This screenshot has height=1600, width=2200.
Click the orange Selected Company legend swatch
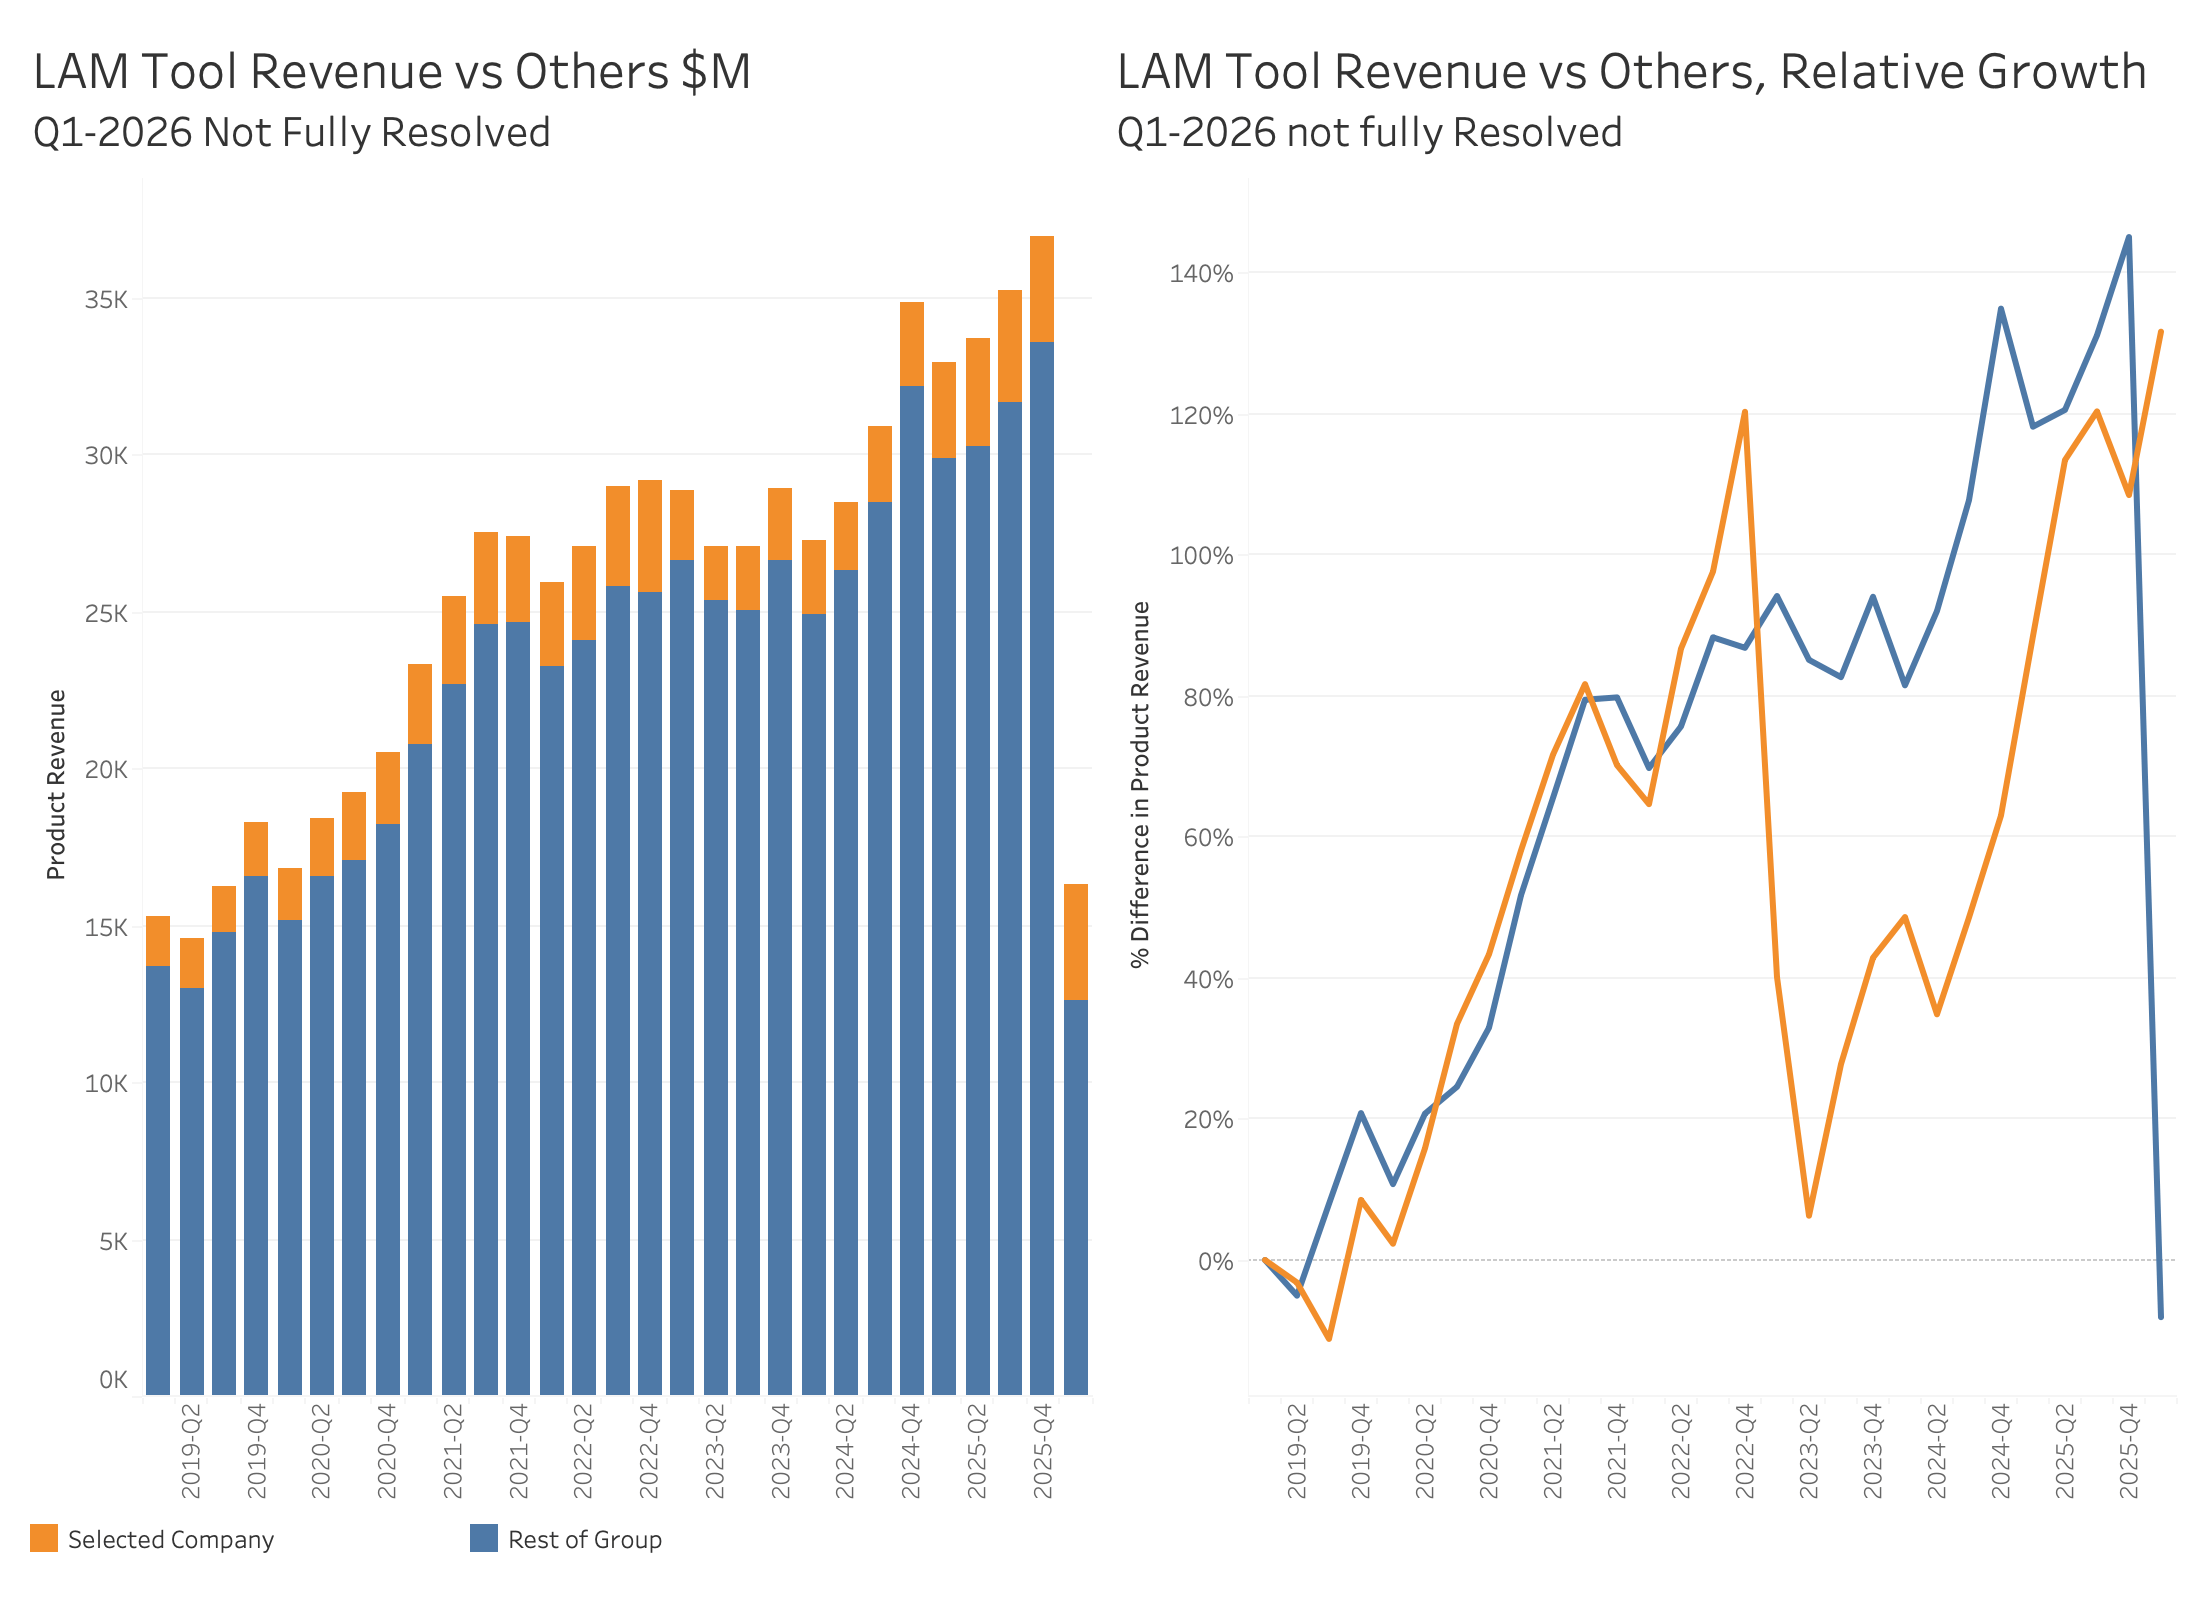click(44, 1538)
